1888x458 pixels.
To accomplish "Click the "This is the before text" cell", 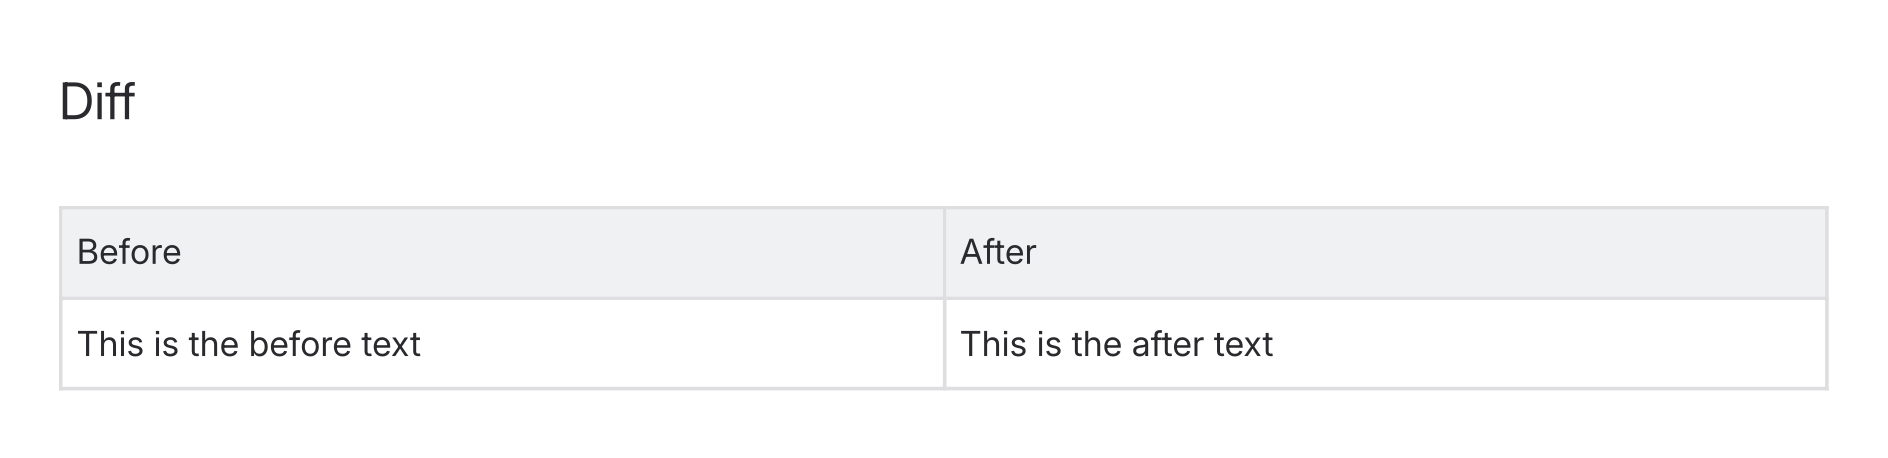I will point(249,344).
